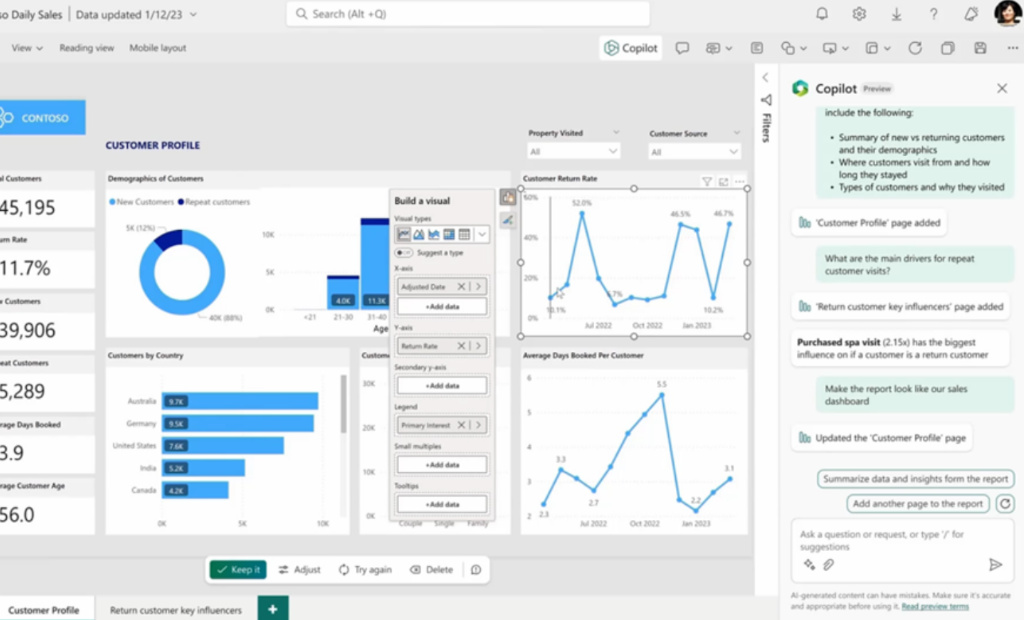Viewport: 1024px width, 620px height.
Task: Open the toolbar more options ellipsis
Action: pyautogui.click(x=1012, y=48)
